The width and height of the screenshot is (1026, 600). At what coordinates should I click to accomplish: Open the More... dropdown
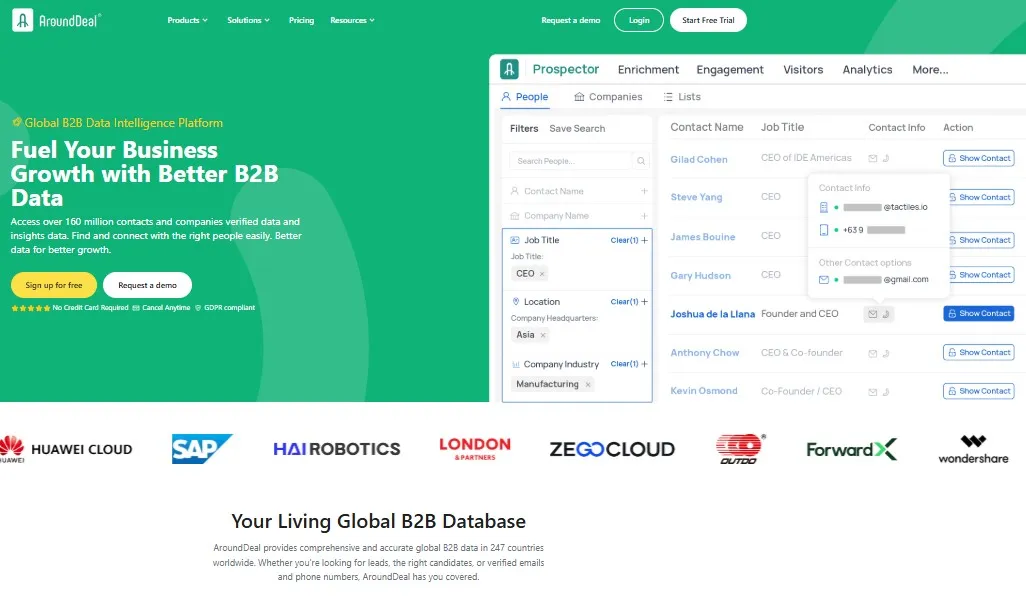point(929,69)
